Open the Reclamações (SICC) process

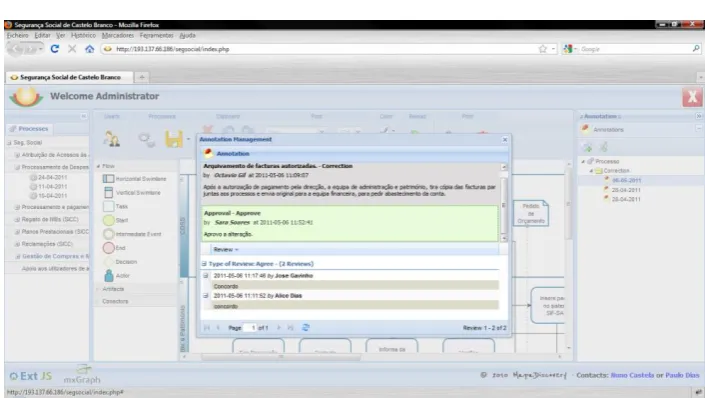click(x=43, y=244)
